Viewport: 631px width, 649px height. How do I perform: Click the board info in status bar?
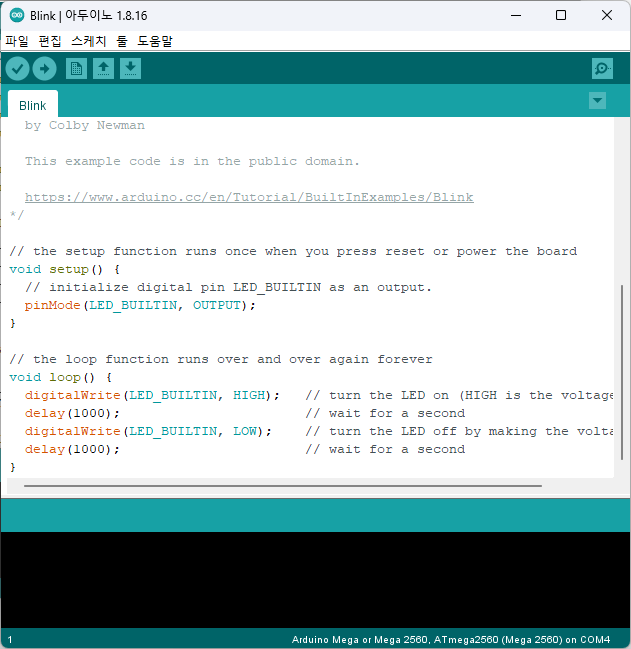coord(451,640)
